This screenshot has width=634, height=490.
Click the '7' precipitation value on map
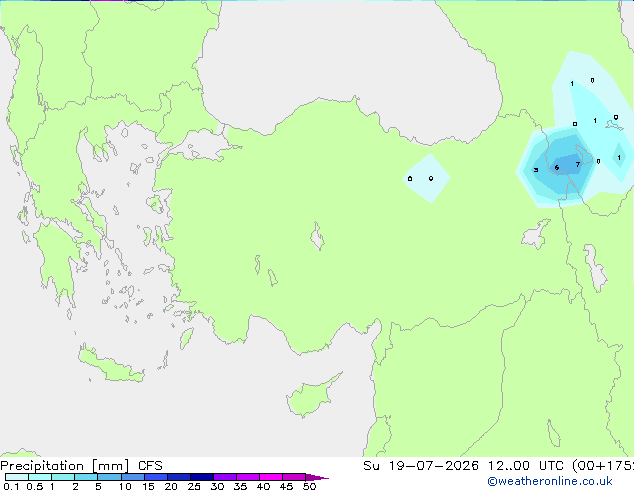[578, 165]
